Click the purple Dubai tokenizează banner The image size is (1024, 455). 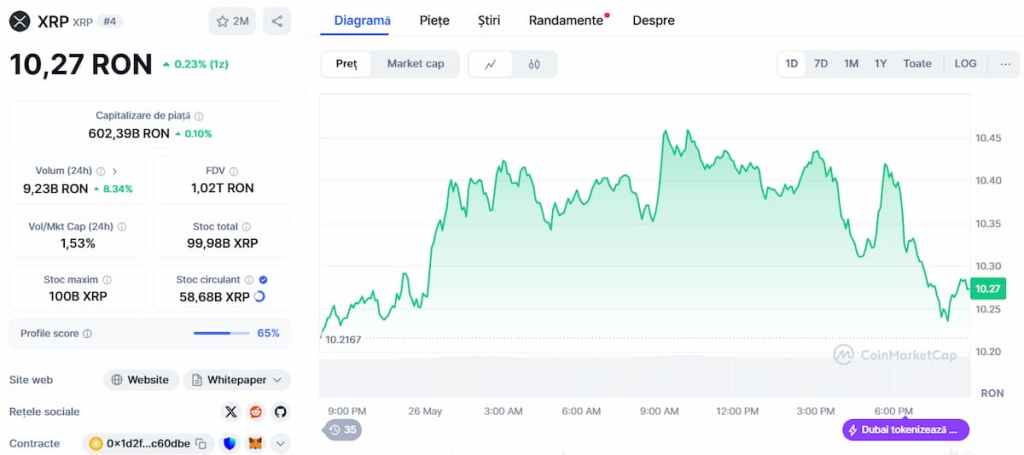coord(905,430)
